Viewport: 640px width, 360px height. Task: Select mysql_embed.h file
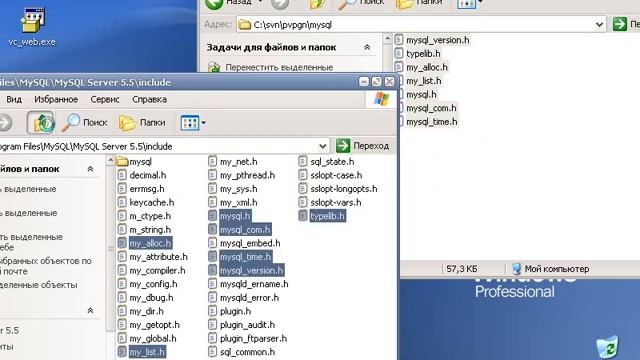click(244, 243)
